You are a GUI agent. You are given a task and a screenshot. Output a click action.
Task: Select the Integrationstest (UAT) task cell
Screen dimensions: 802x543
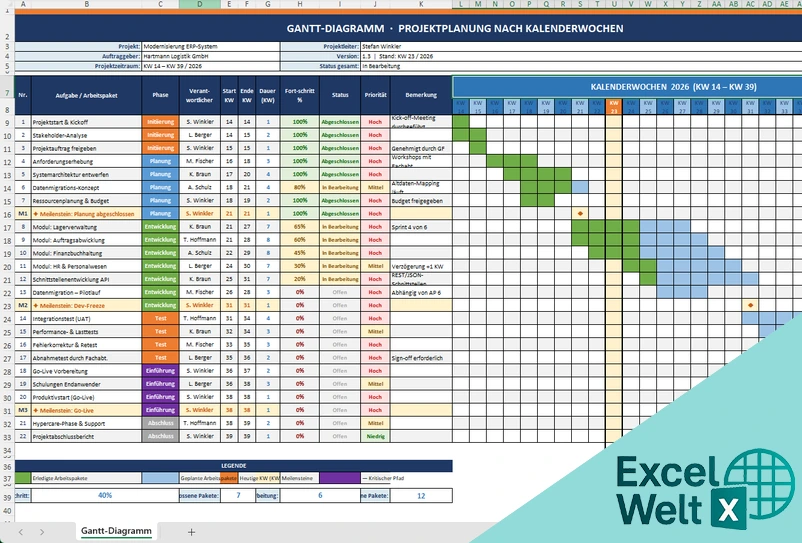tap(86, 319)
